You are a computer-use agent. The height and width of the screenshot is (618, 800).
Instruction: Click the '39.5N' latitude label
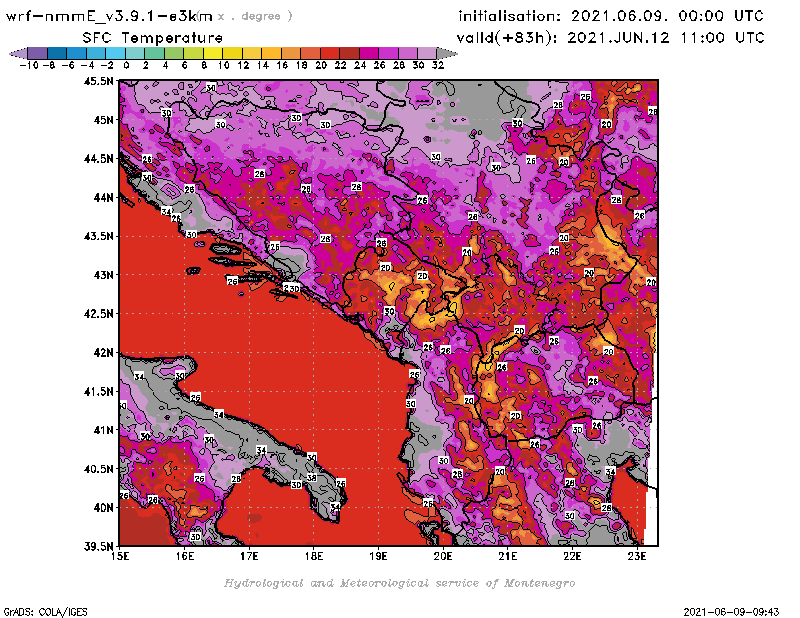coord(98,546)
